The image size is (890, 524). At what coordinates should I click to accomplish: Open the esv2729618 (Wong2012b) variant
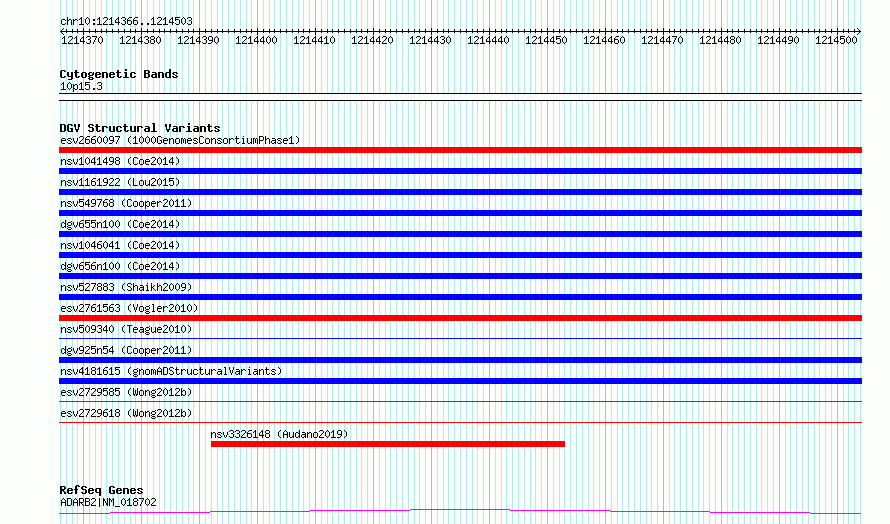(x=126, y=413)
